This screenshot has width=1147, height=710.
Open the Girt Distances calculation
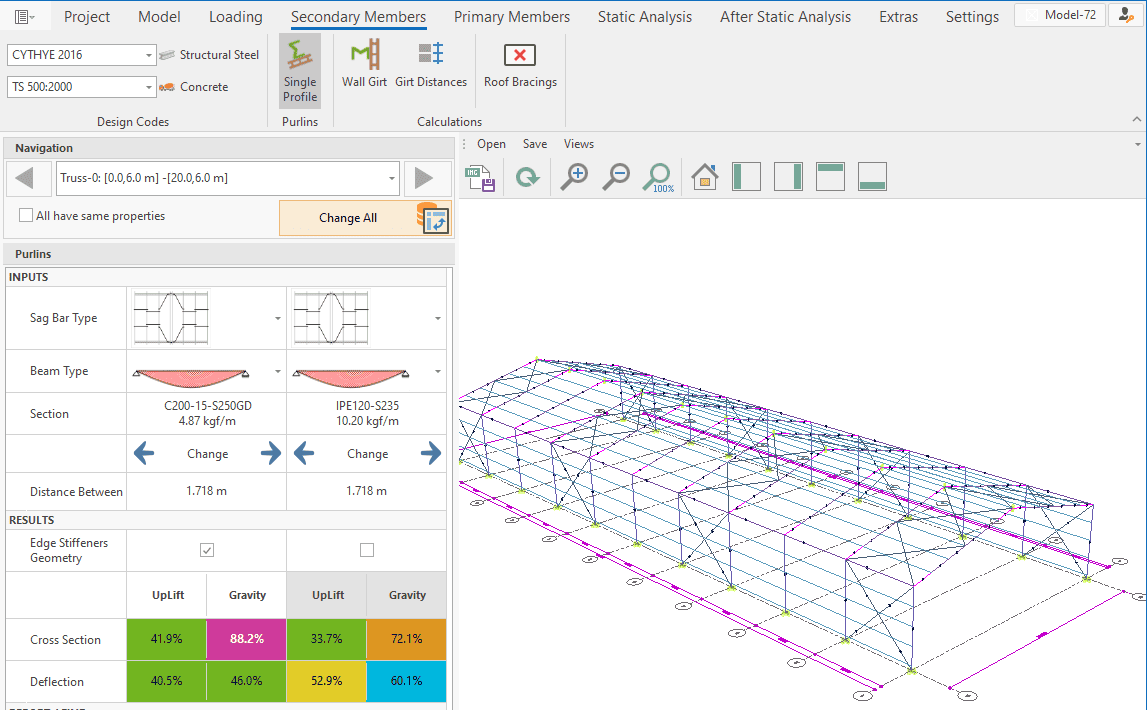(431, 66)
